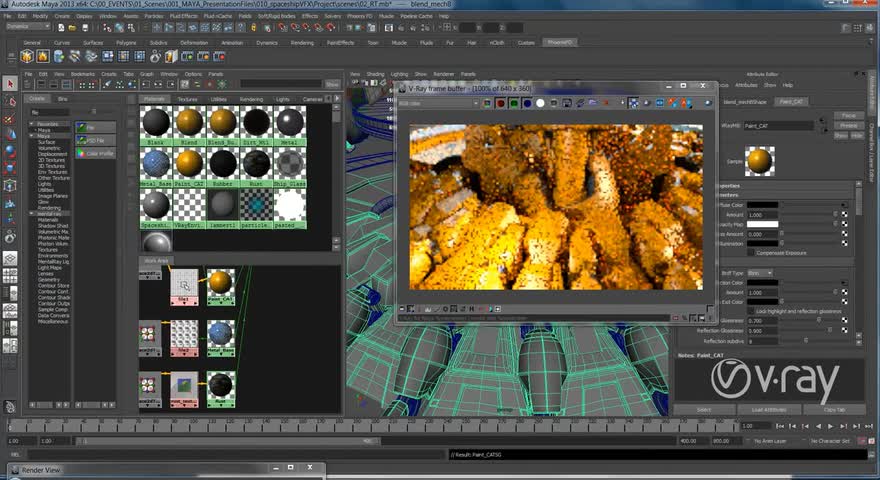Screen dimensions: 880x480
Task: Open the RGB color channel dropdown in frame buffer
Action: 436,103
